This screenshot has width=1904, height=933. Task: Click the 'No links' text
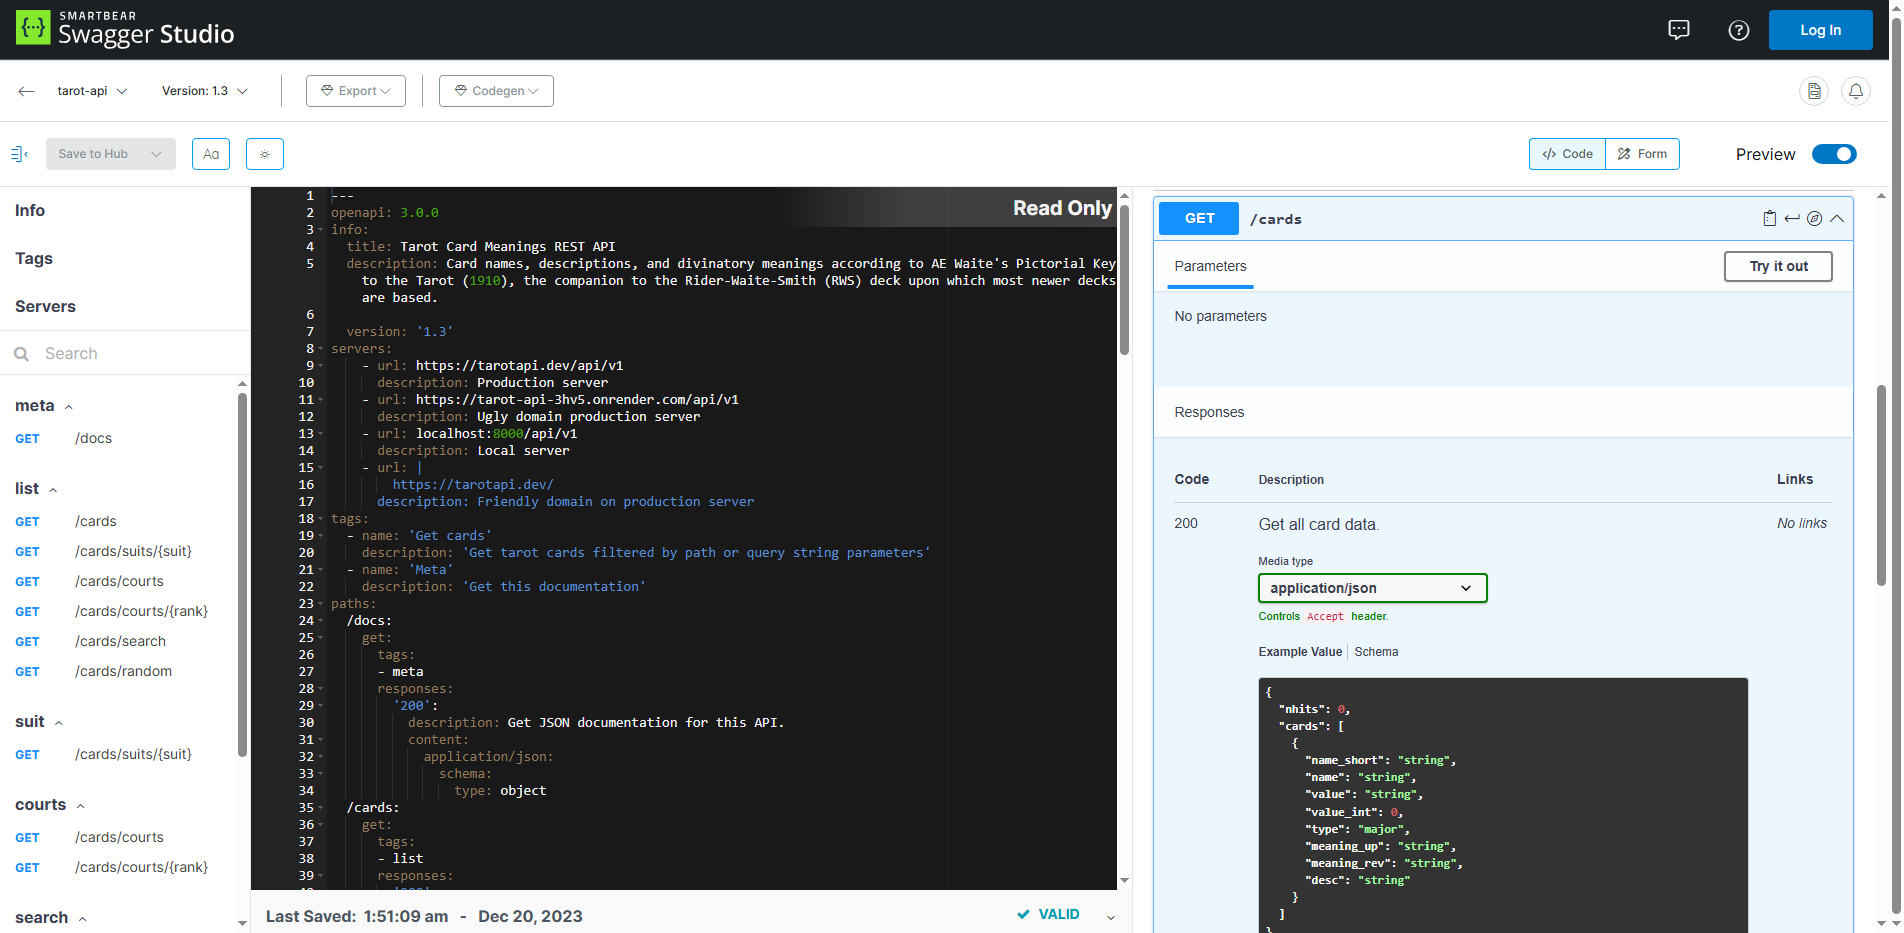tap(1801, 524)
